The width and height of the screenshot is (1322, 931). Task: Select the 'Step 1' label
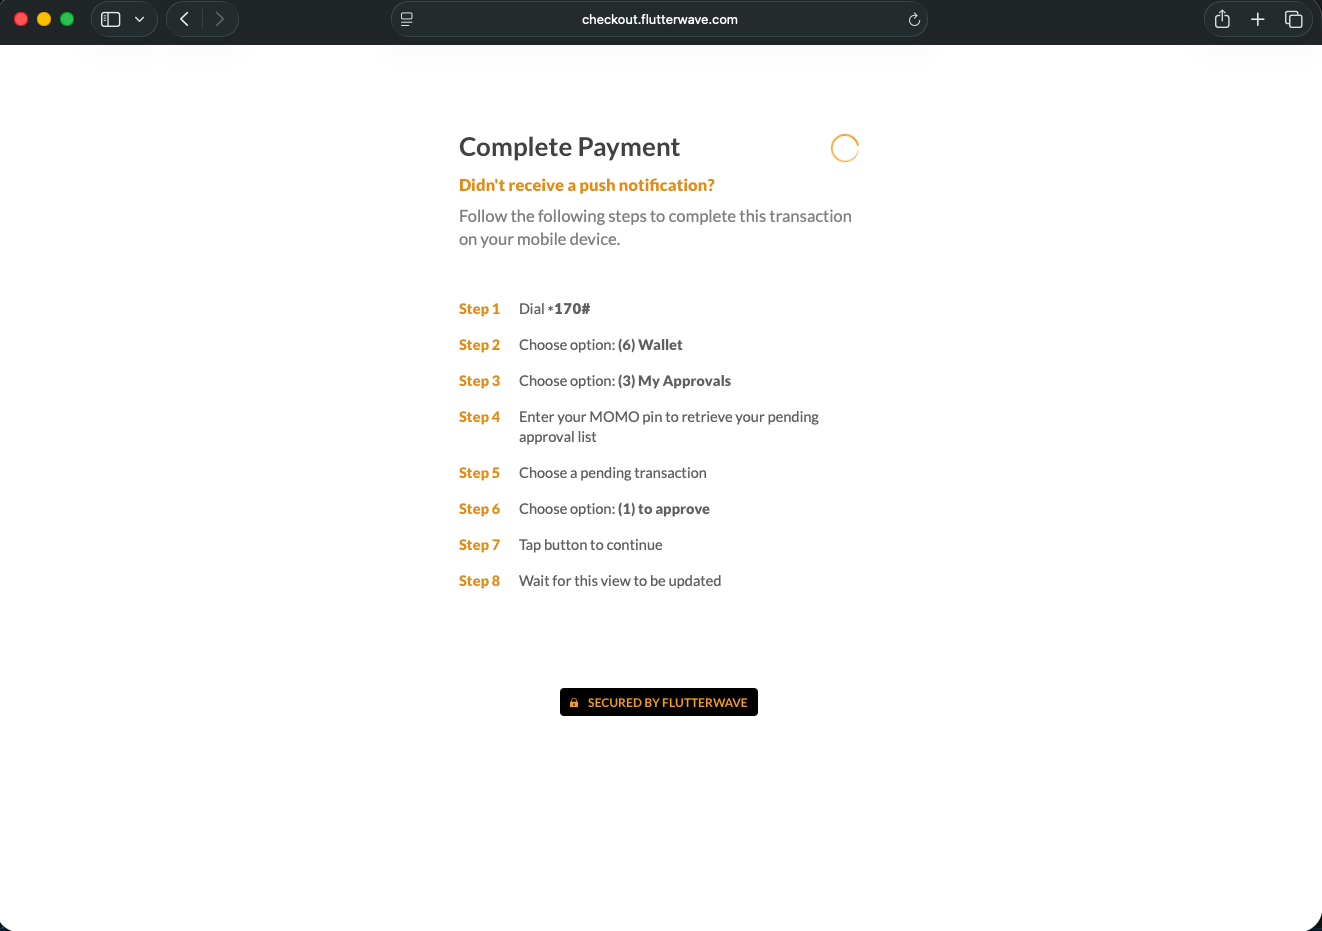(479, 309)
